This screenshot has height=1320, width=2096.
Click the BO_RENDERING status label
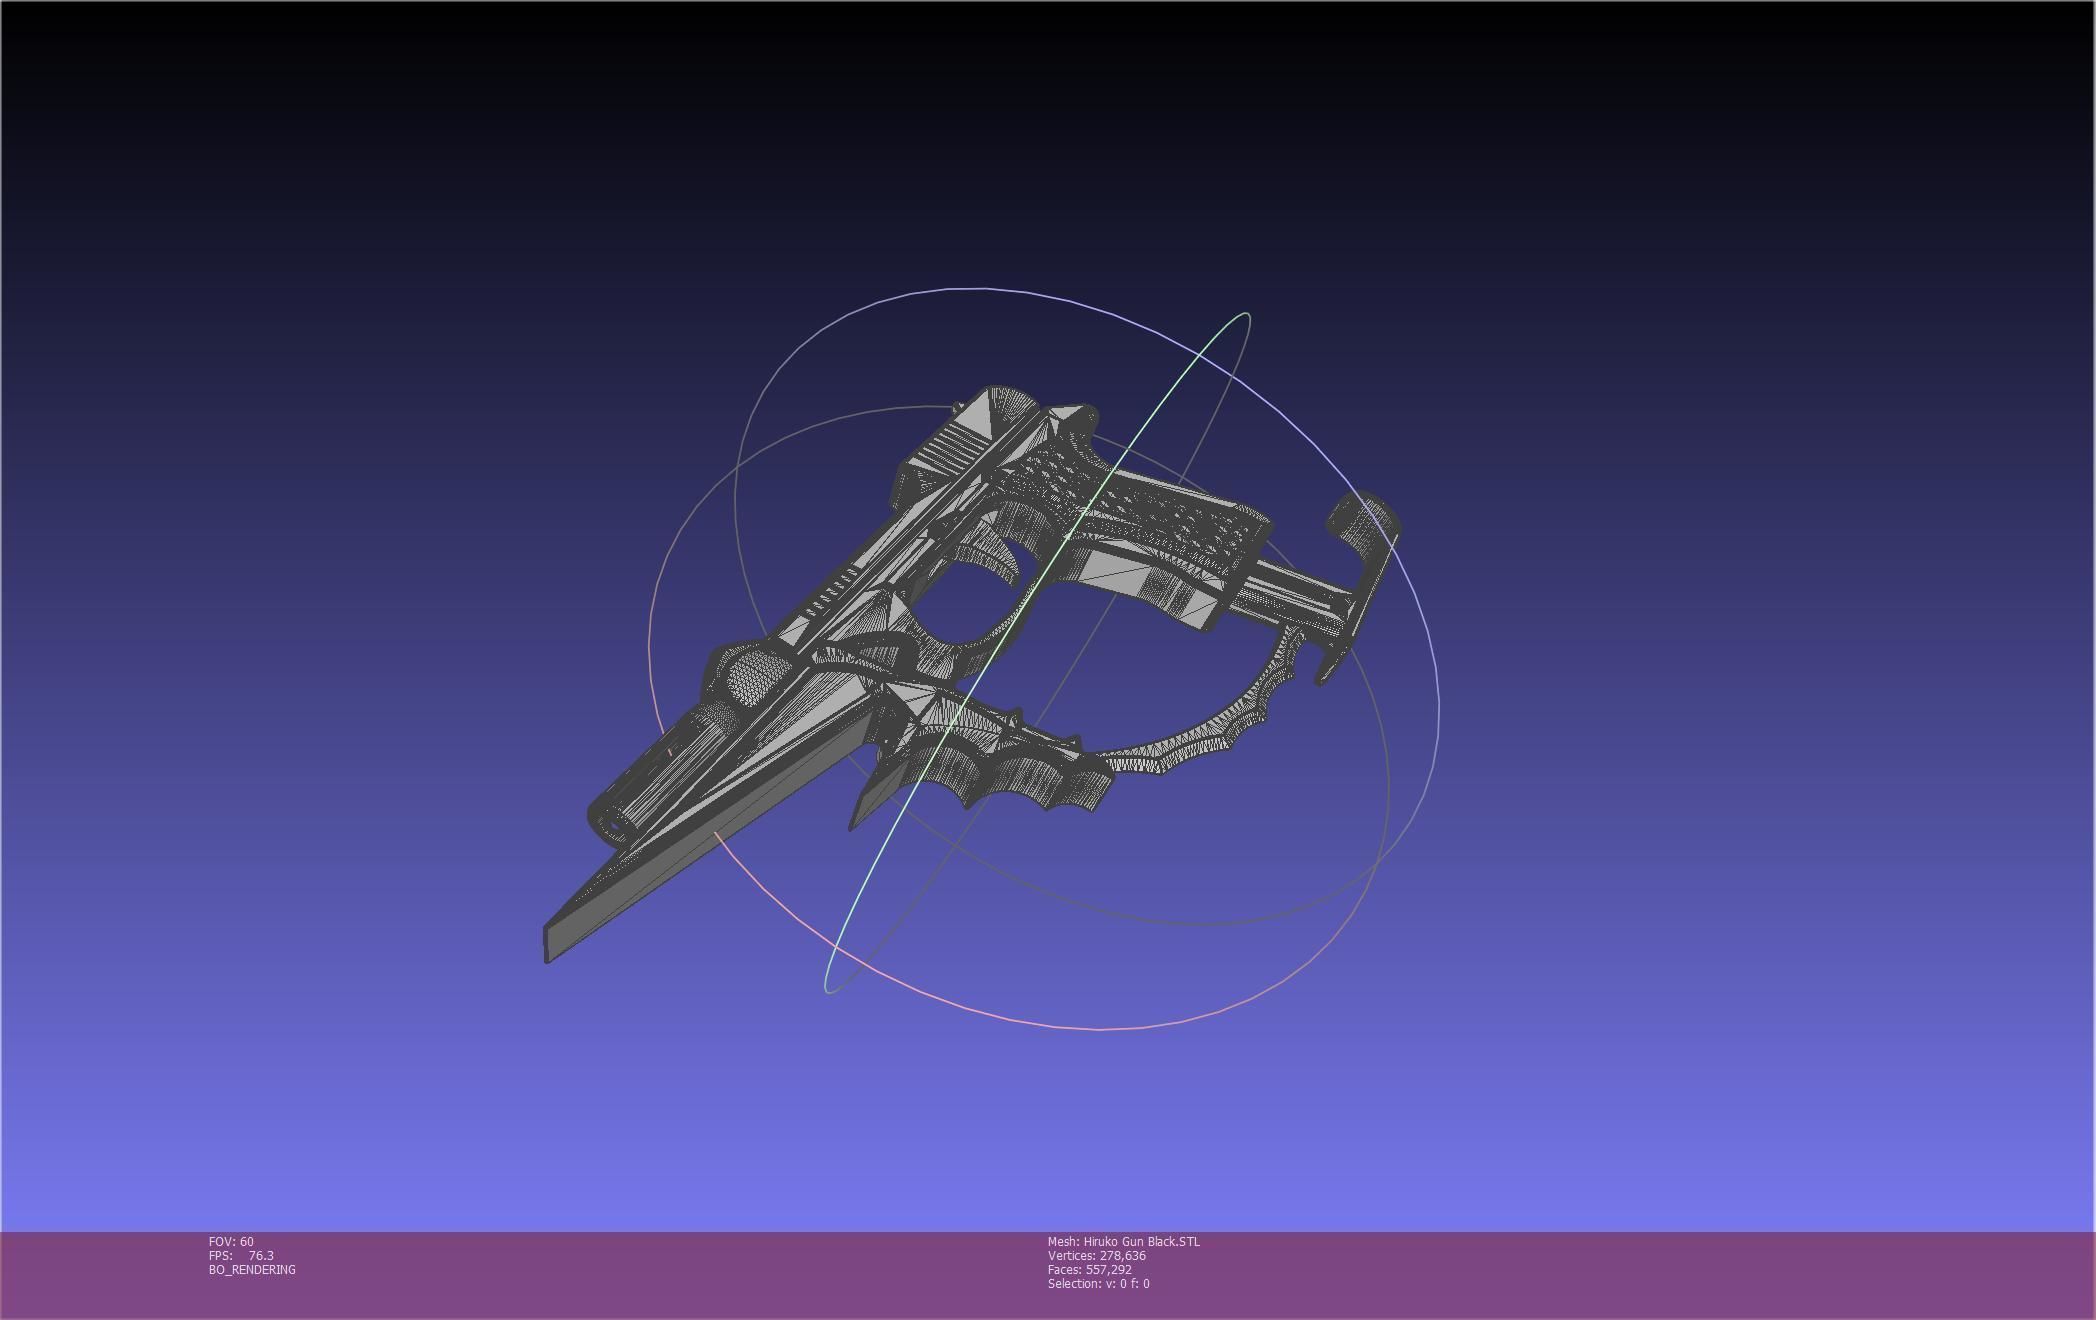252,1269
